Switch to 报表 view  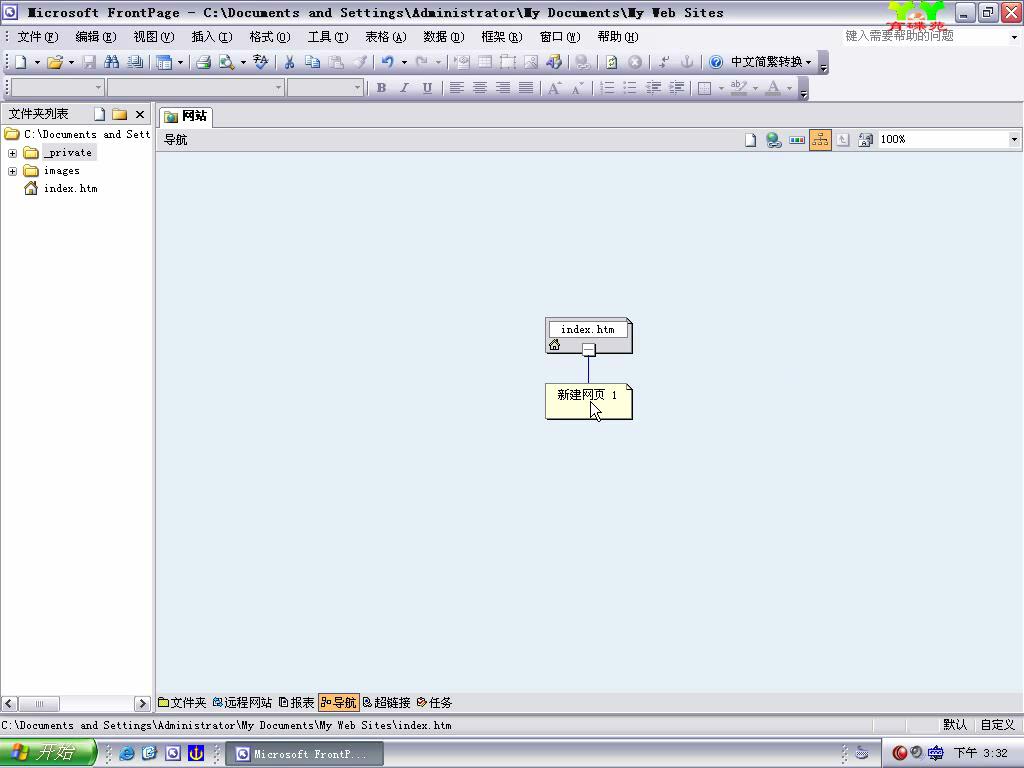(x=296, y=703)
